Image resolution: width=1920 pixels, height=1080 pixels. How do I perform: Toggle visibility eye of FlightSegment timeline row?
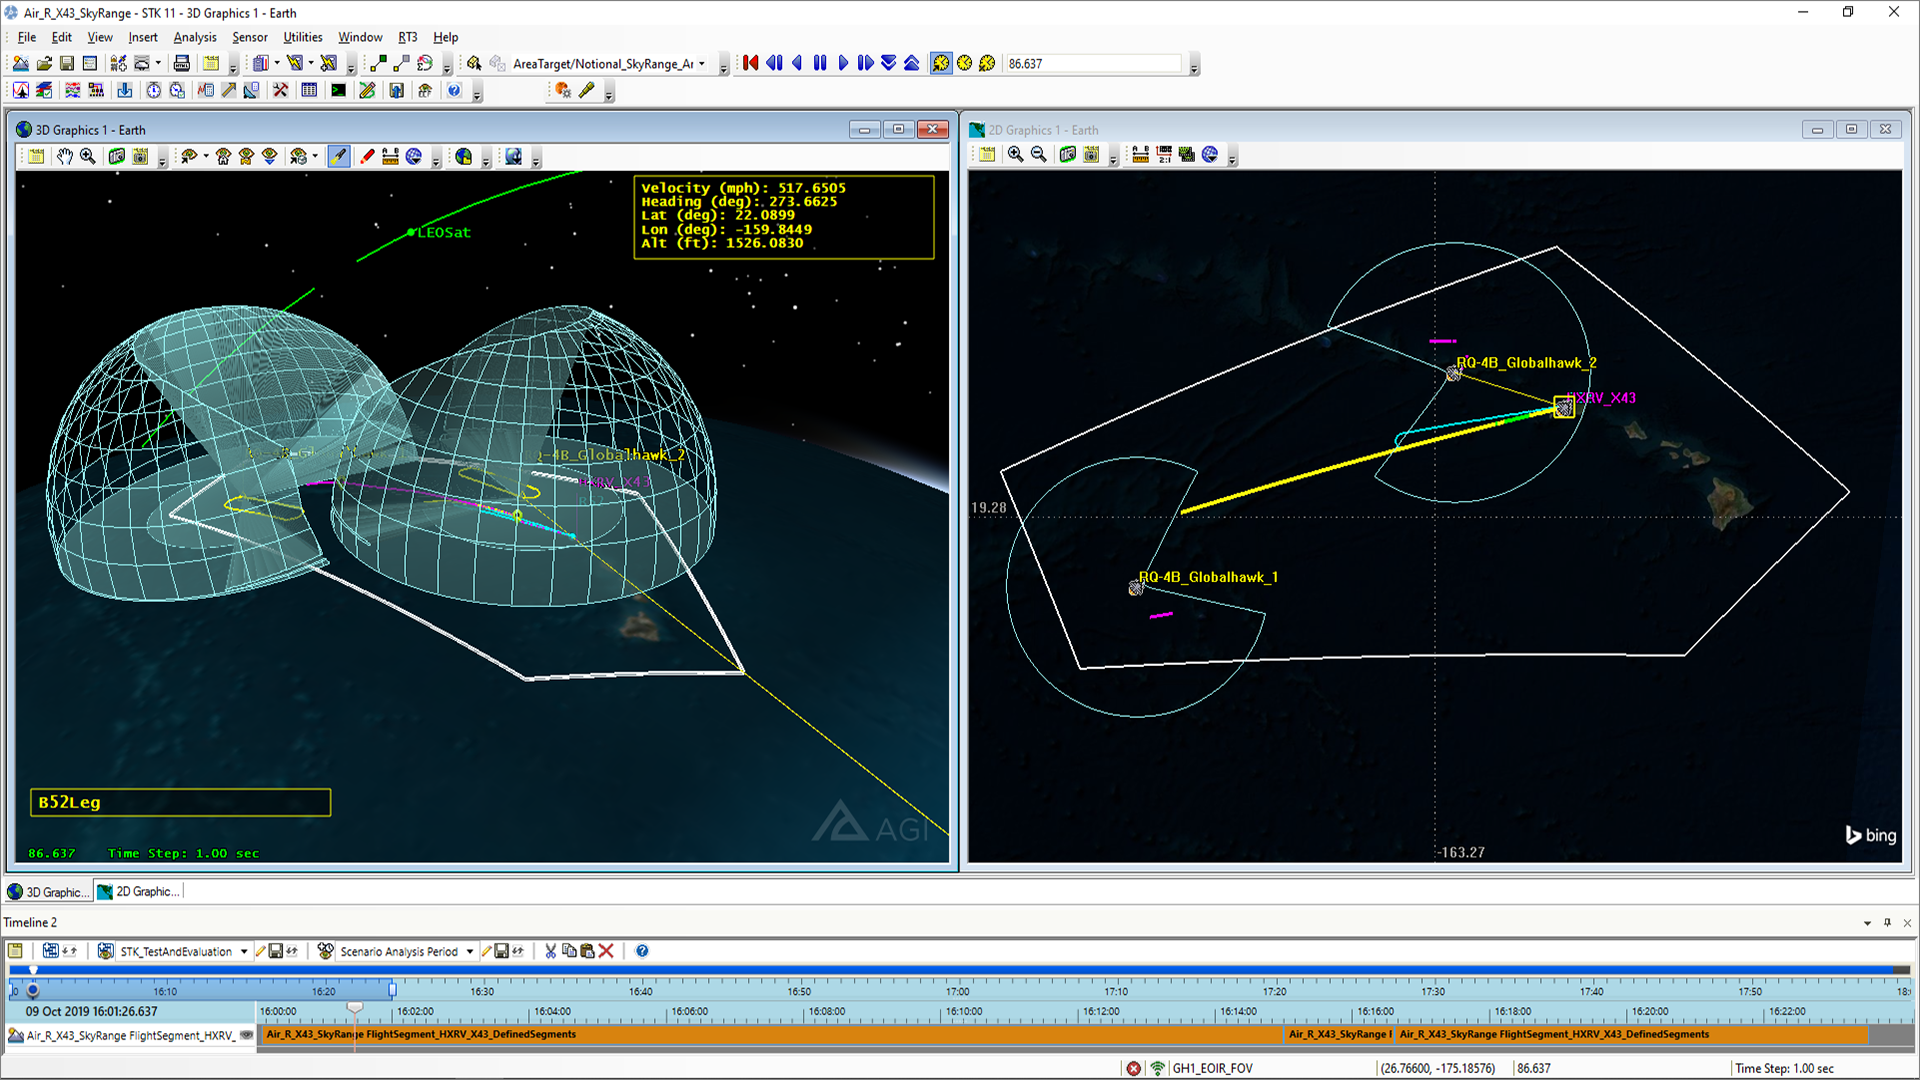pyautogui.click(x=246, y=1035)
